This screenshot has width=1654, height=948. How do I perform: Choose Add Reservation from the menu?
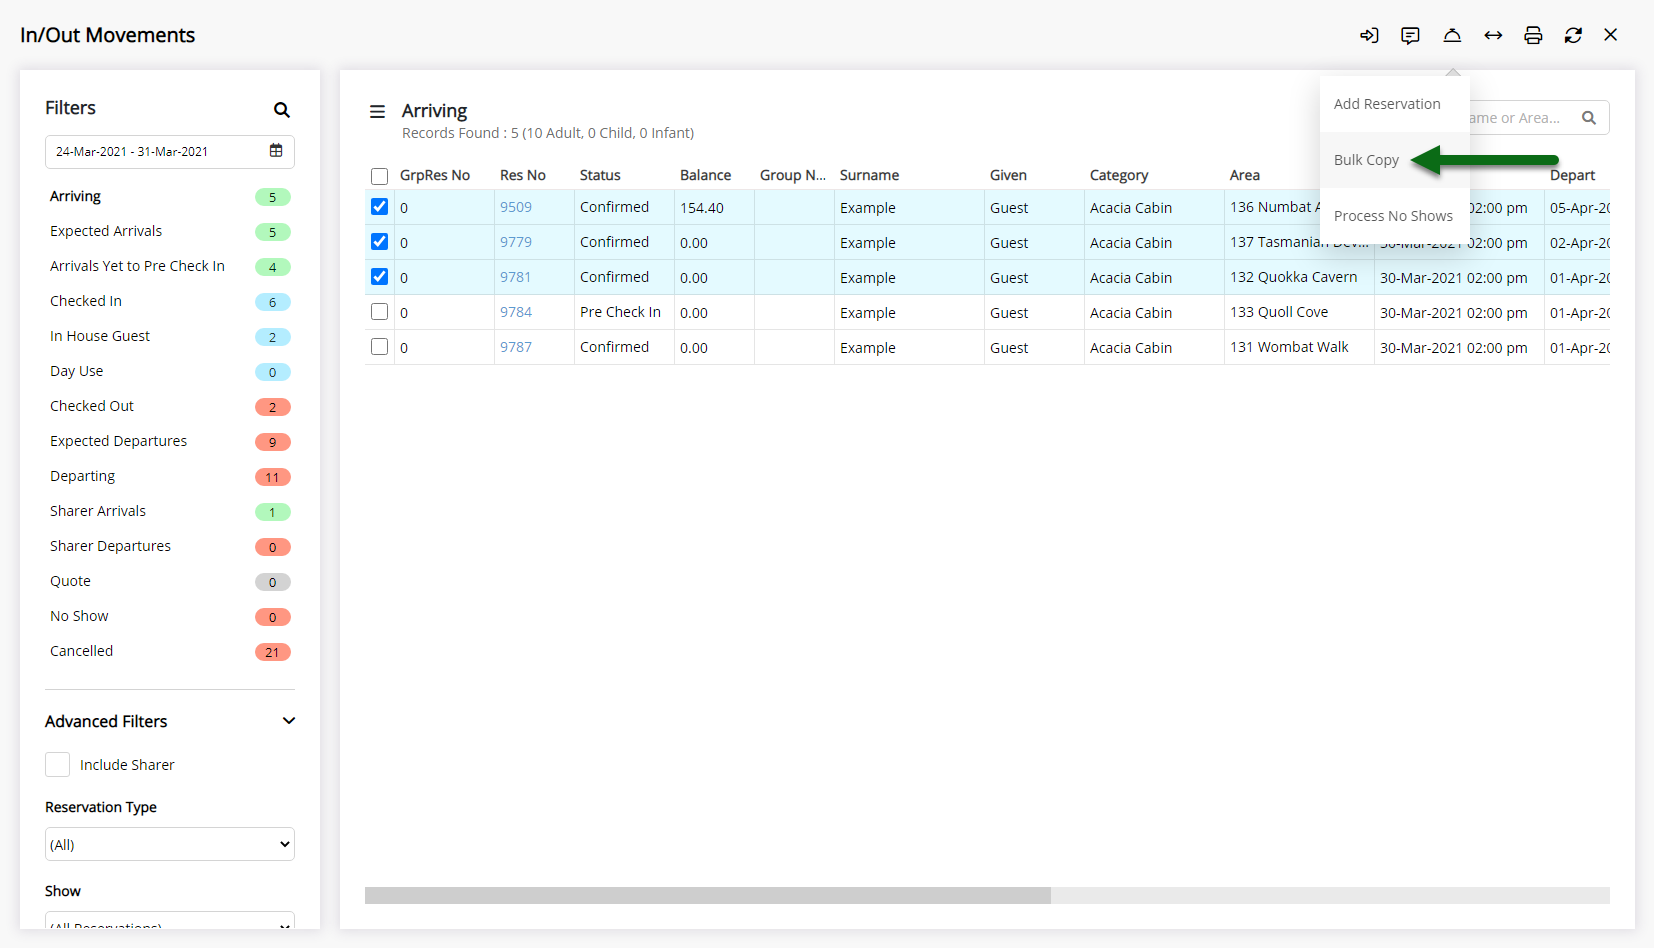(1387, 104)
